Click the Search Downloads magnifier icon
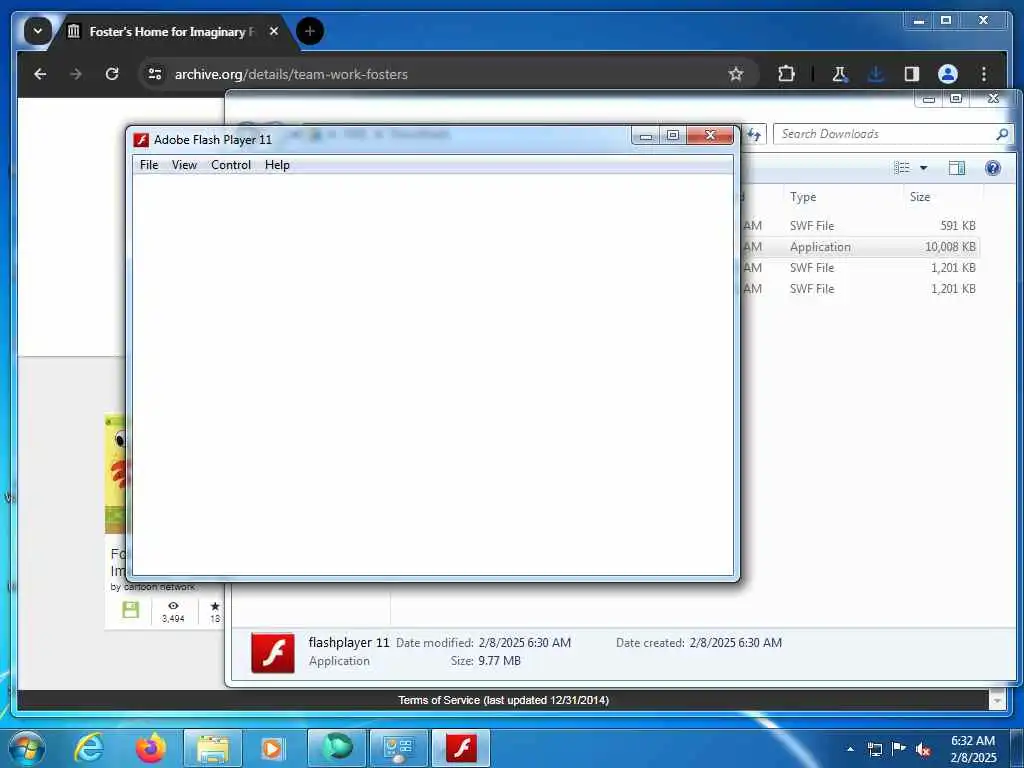The width and height of the screenshot is (1024, 768). [x=1002, y=134]
